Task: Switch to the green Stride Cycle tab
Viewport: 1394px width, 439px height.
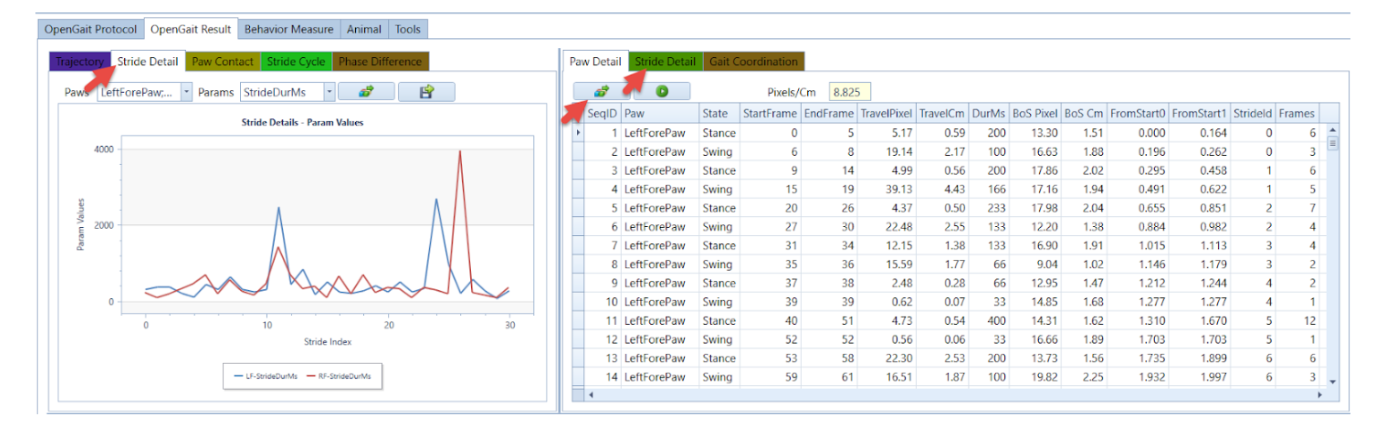Action: tap(296, 62)
